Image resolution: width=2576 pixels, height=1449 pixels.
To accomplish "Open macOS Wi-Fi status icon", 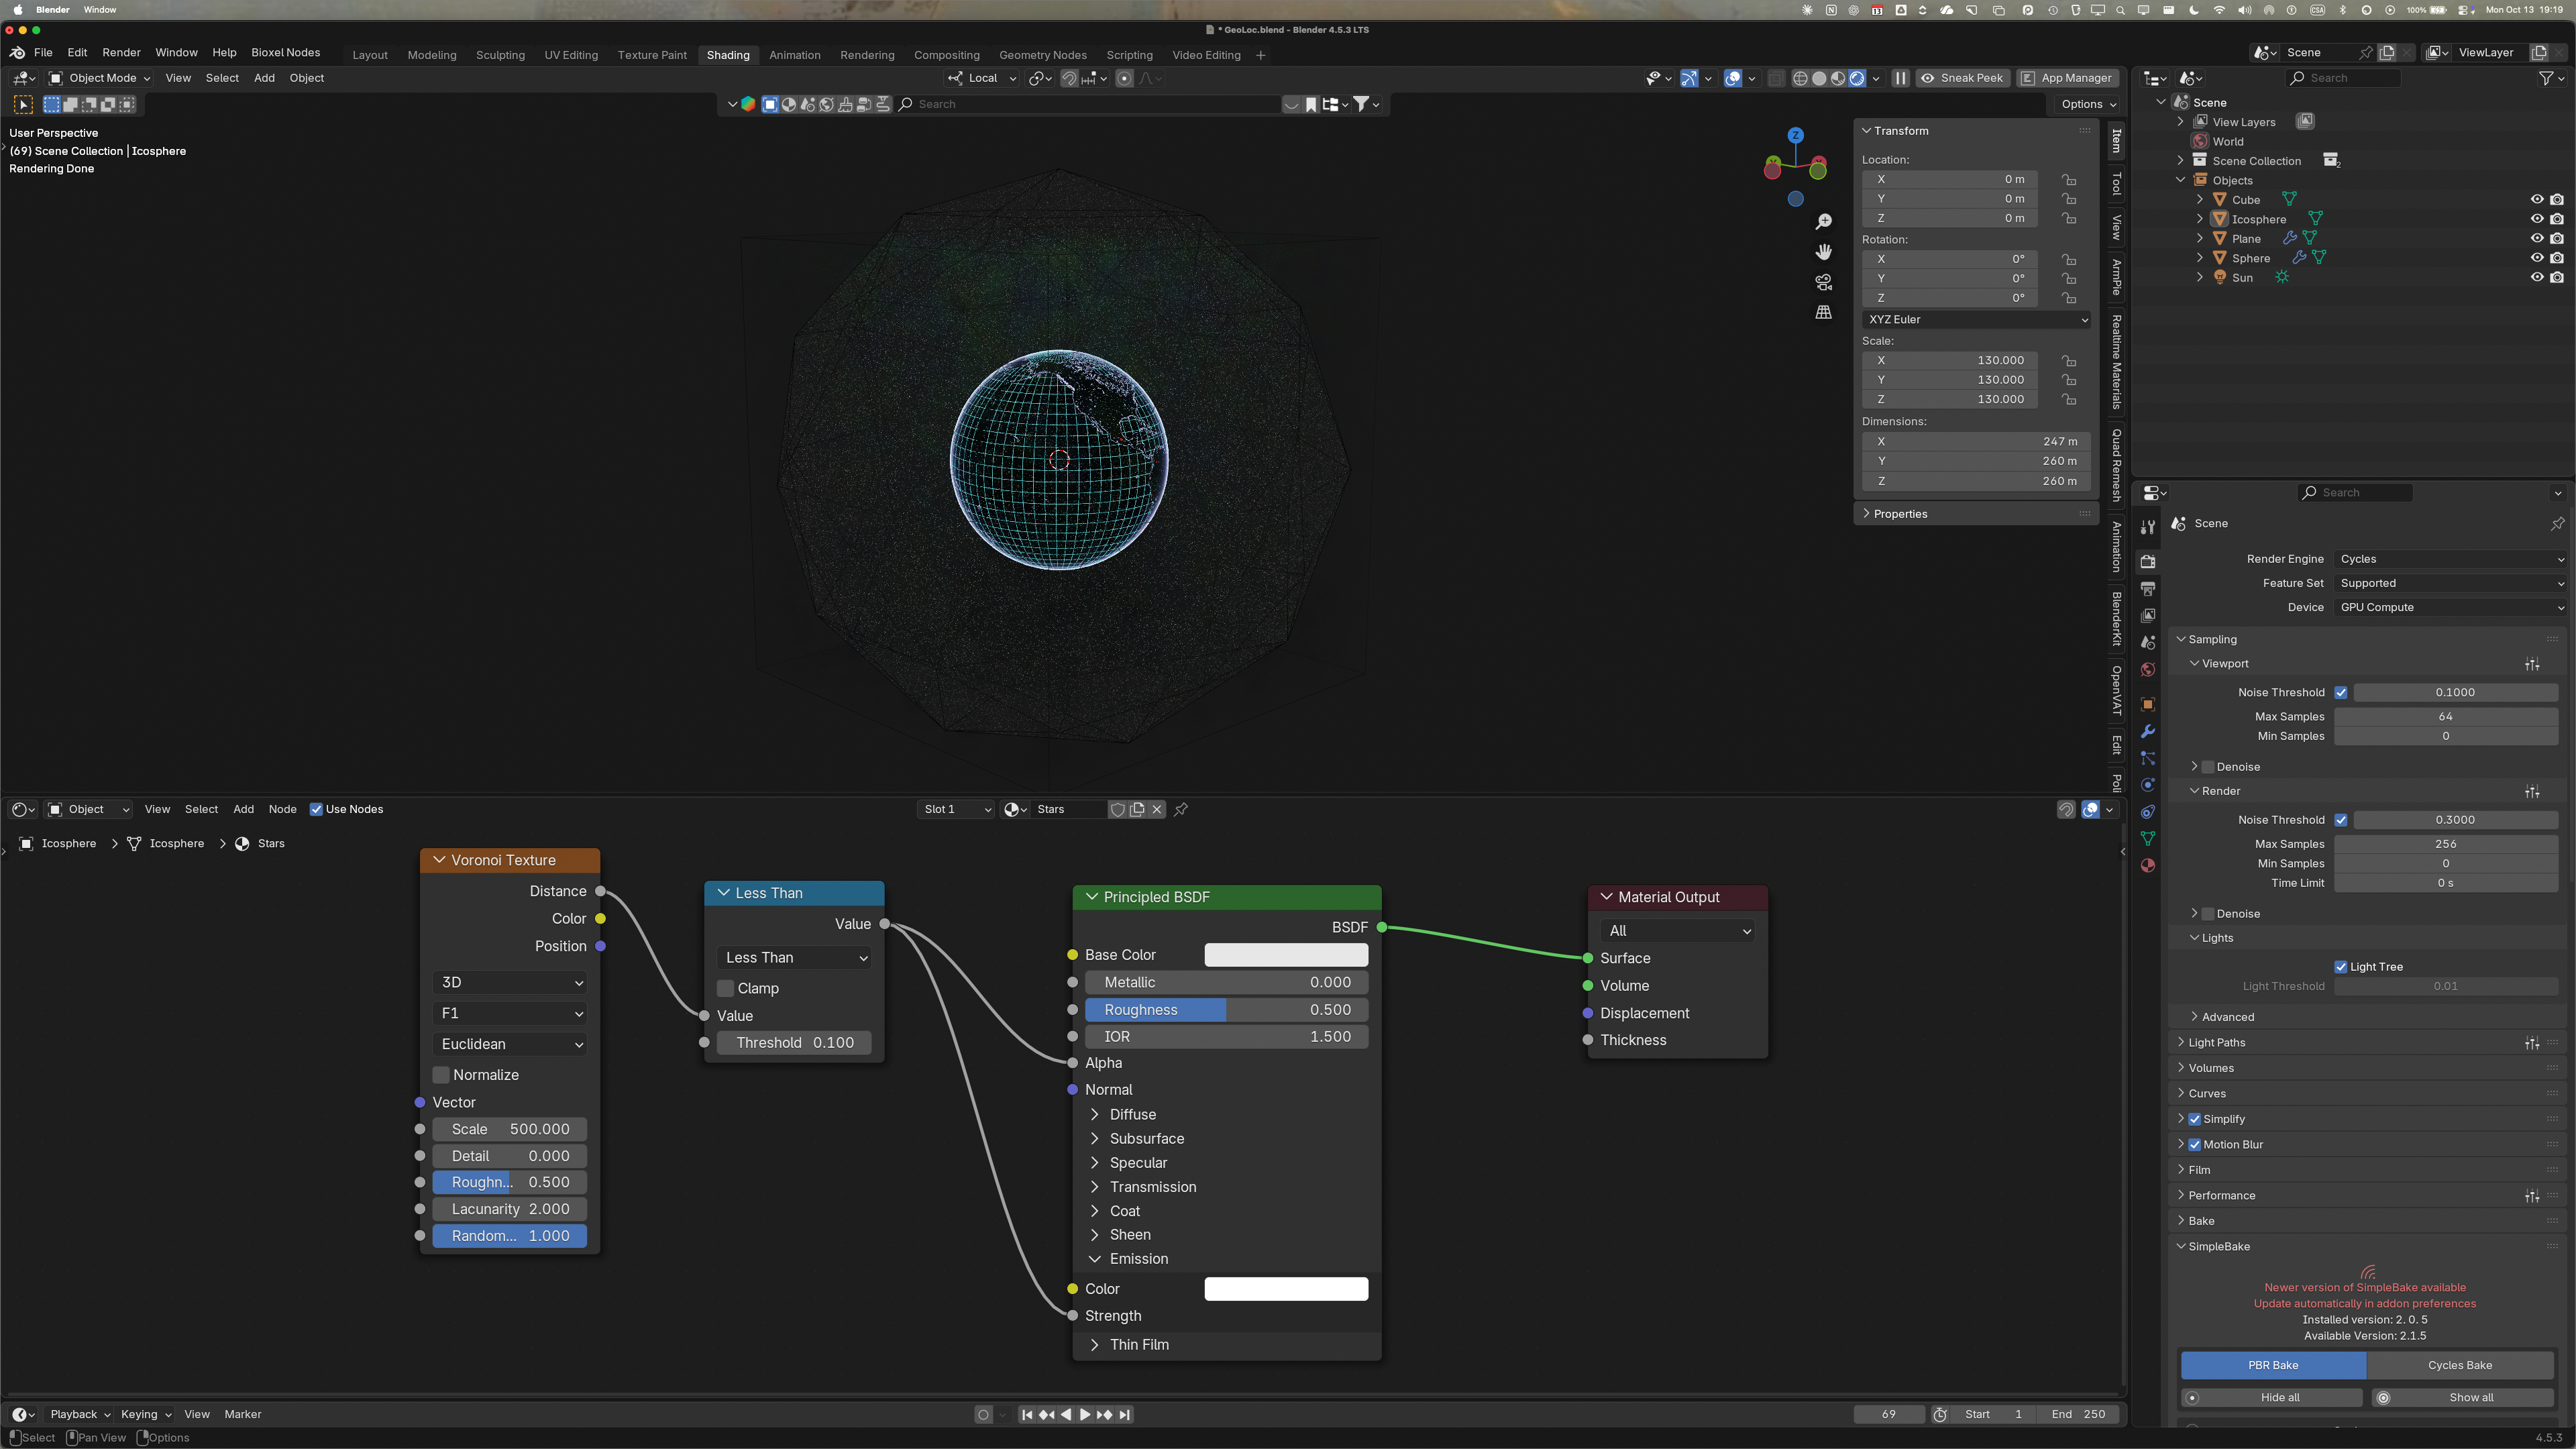I will (x=2219, y=10).
